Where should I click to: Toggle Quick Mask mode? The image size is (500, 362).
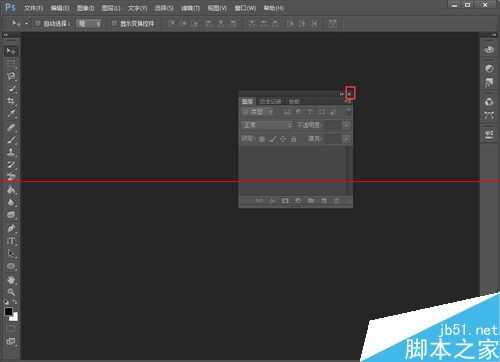coord(11,329)
